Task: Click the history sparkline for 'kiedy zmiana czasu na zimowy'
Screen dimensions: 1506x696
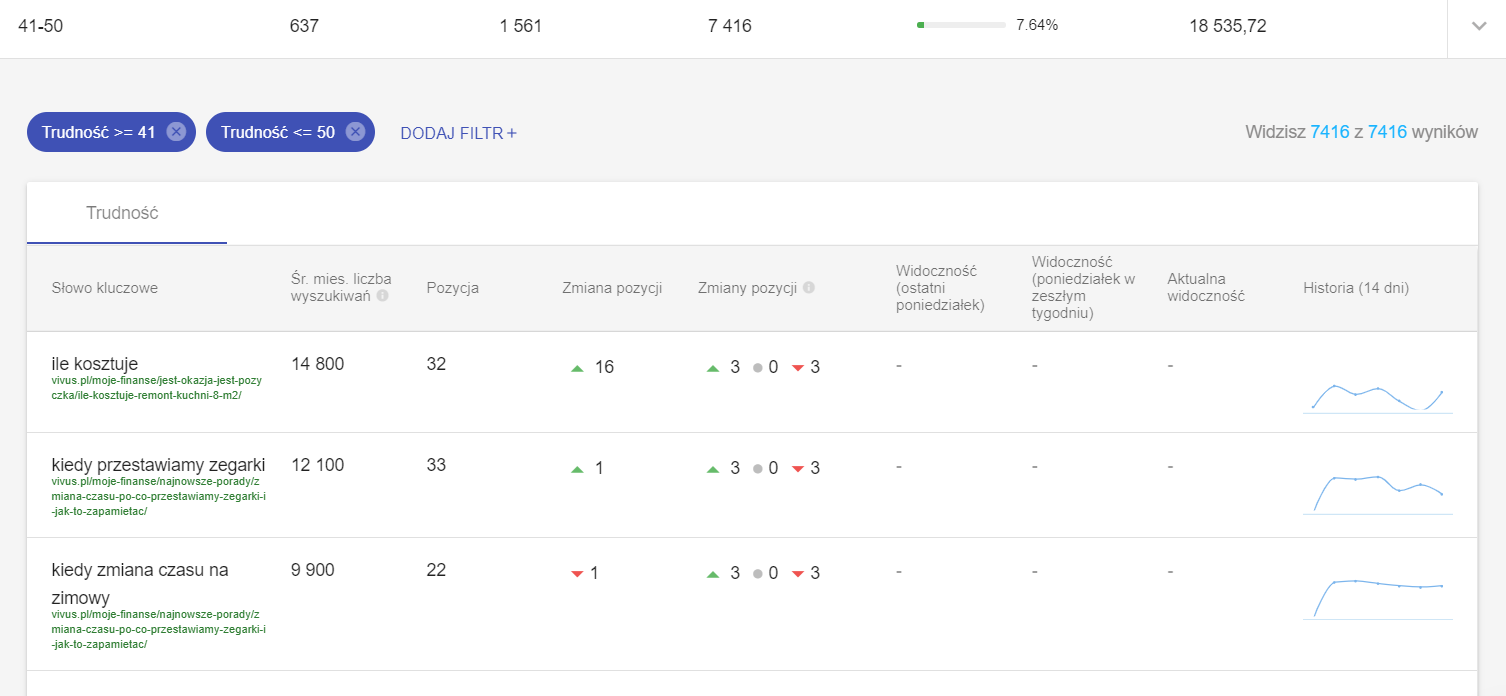Action: 1378,599
